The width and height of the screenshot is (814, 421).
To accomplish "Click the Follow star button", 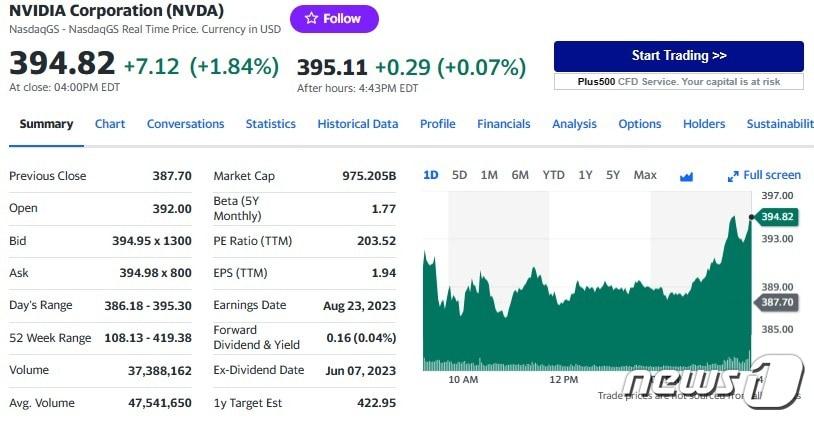I will click(x=334, y=18).
